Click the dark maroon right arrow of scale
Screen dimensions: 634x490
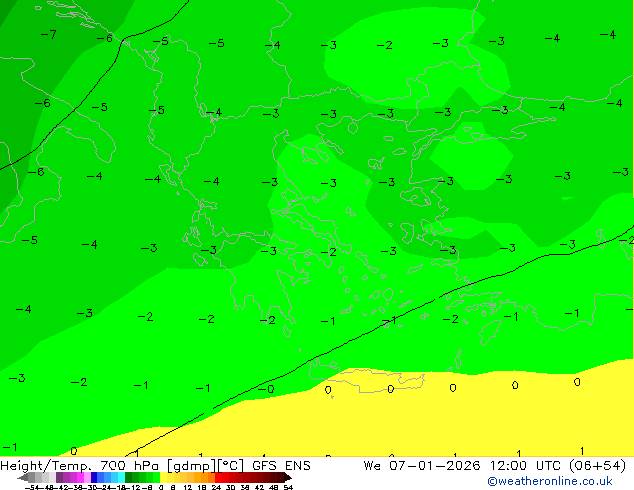(x=288, y=478)
